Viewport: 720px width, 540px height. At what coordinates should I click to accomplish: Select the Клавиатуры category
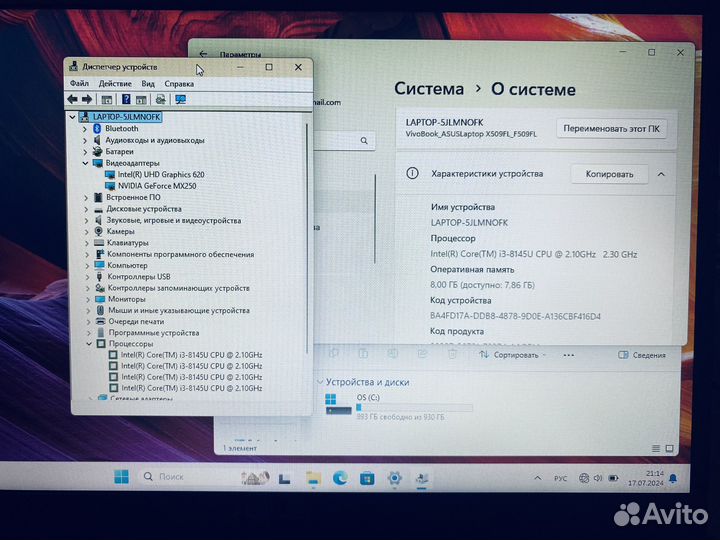pos(128,243)
